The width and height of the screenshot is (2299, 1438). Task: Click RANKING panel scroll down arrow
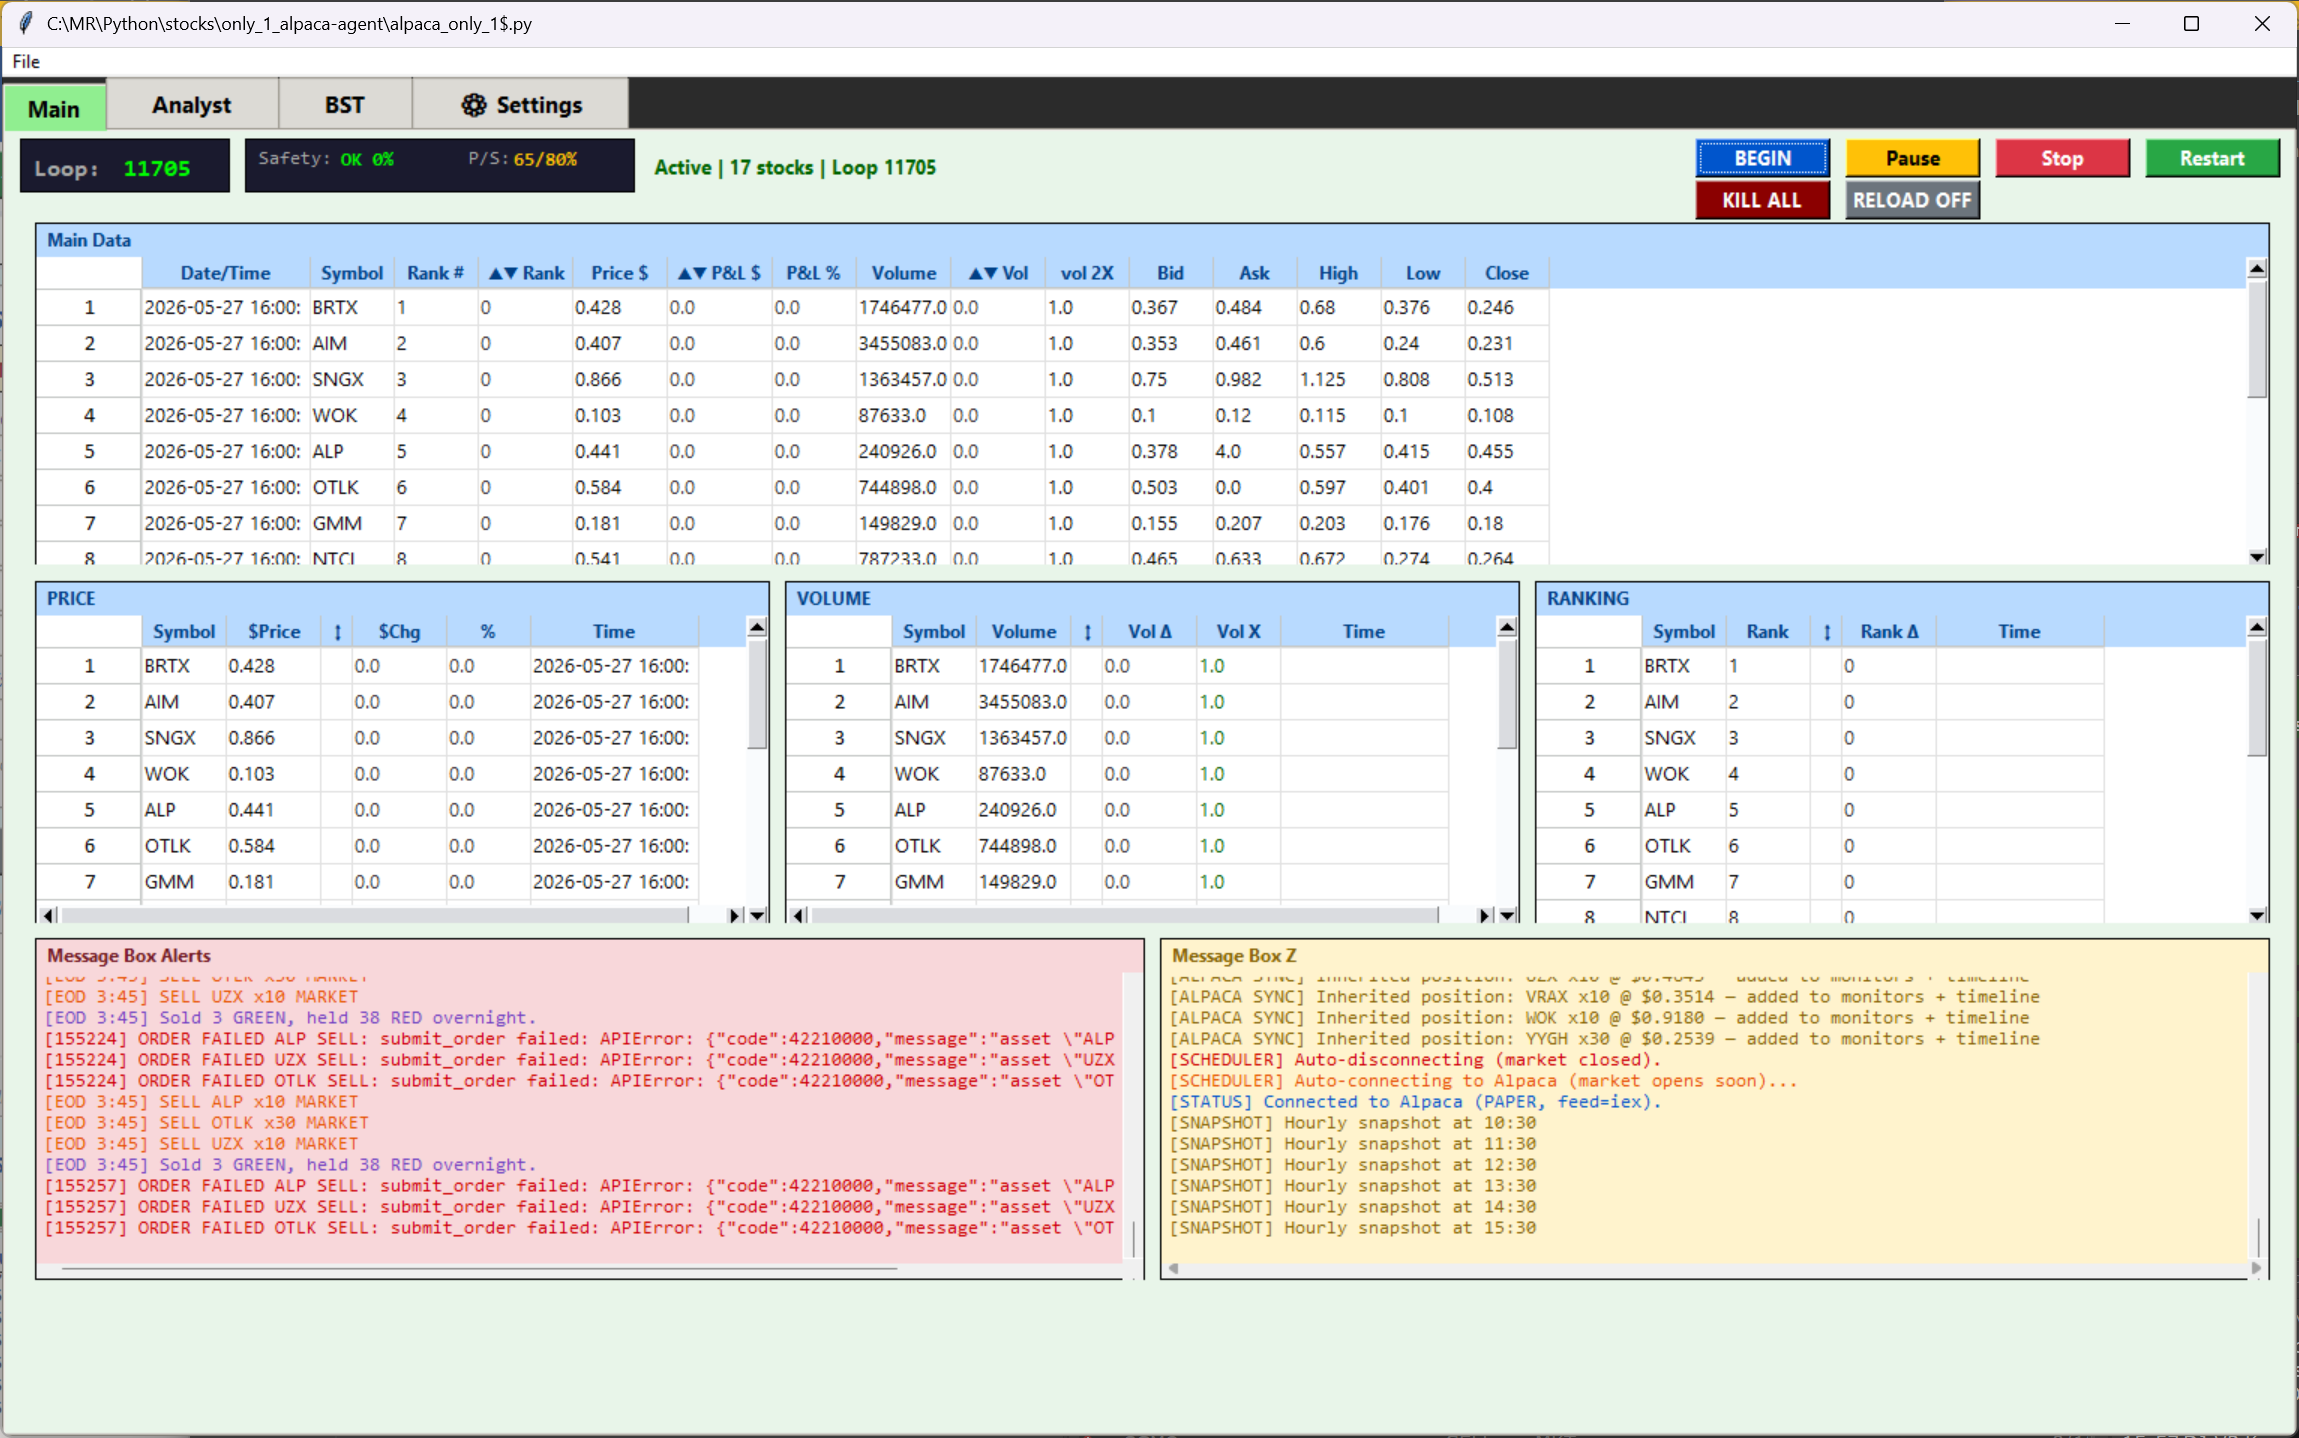2257,914
